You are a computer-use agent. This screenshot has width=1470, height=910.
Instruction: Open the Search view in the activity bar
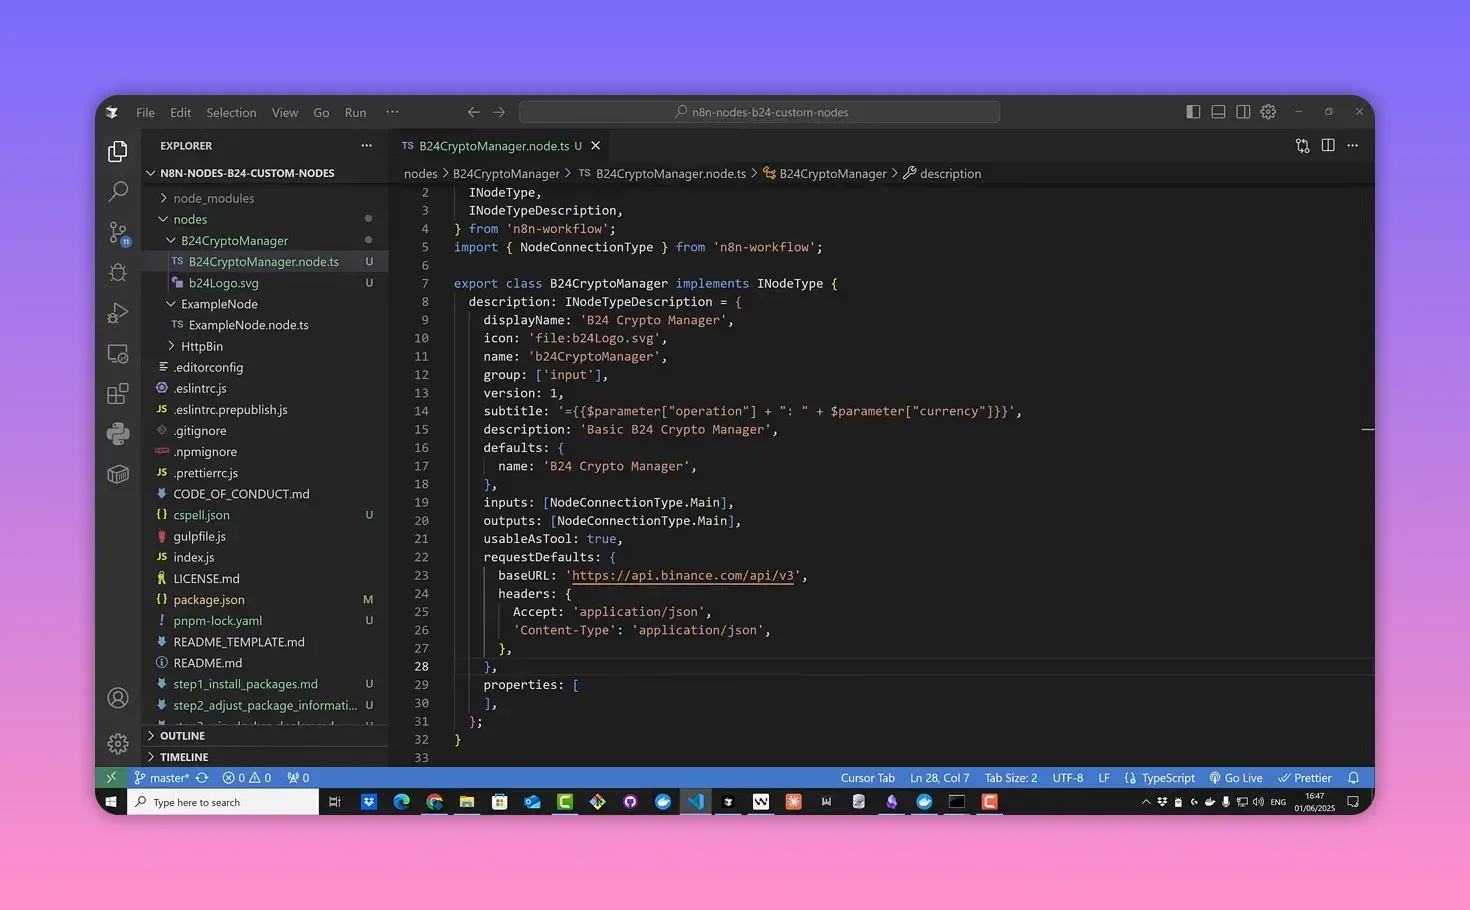pyautogui.click(x=118, y=190)
